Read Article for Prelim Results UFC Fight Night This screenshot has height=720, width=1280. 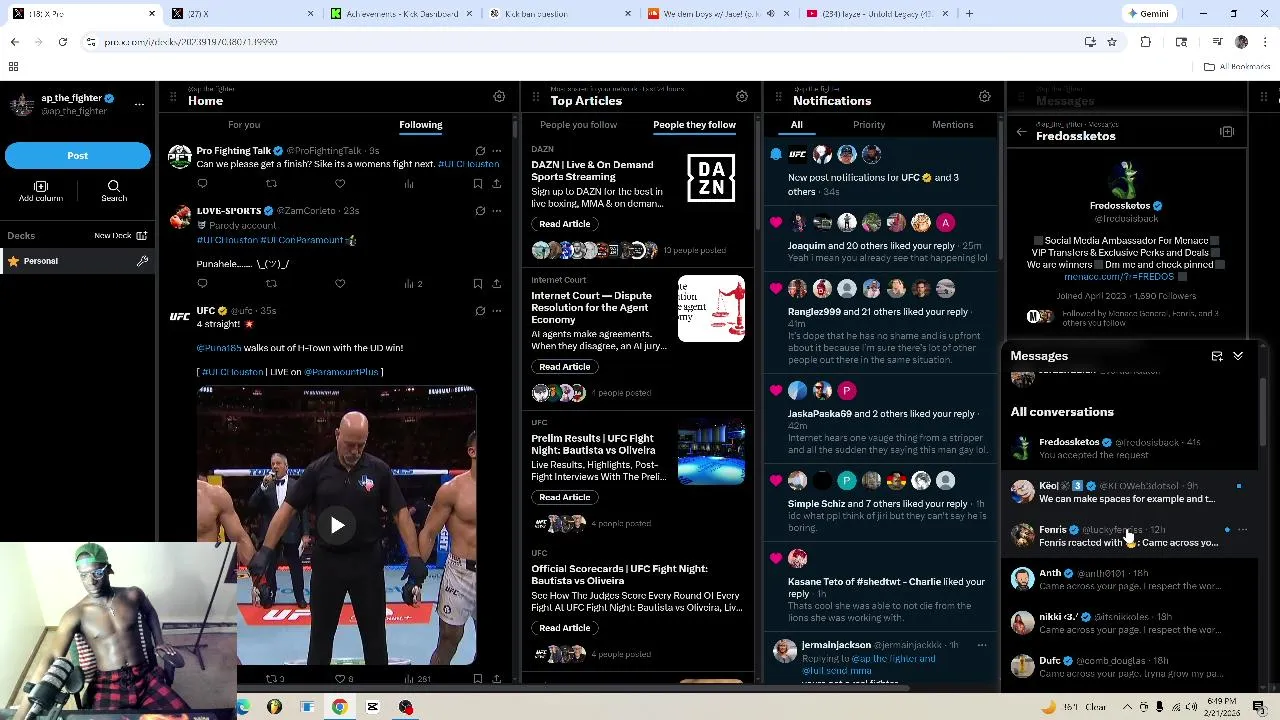coord(565,497)
